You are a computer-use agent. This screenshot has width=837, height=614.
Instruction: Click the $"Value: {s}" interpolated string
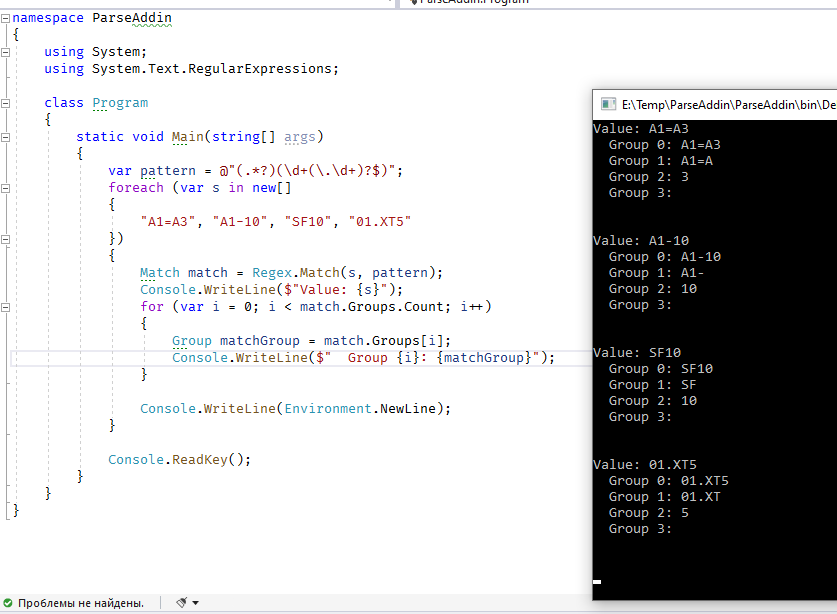pyautogui.click(x=336, y=290)
